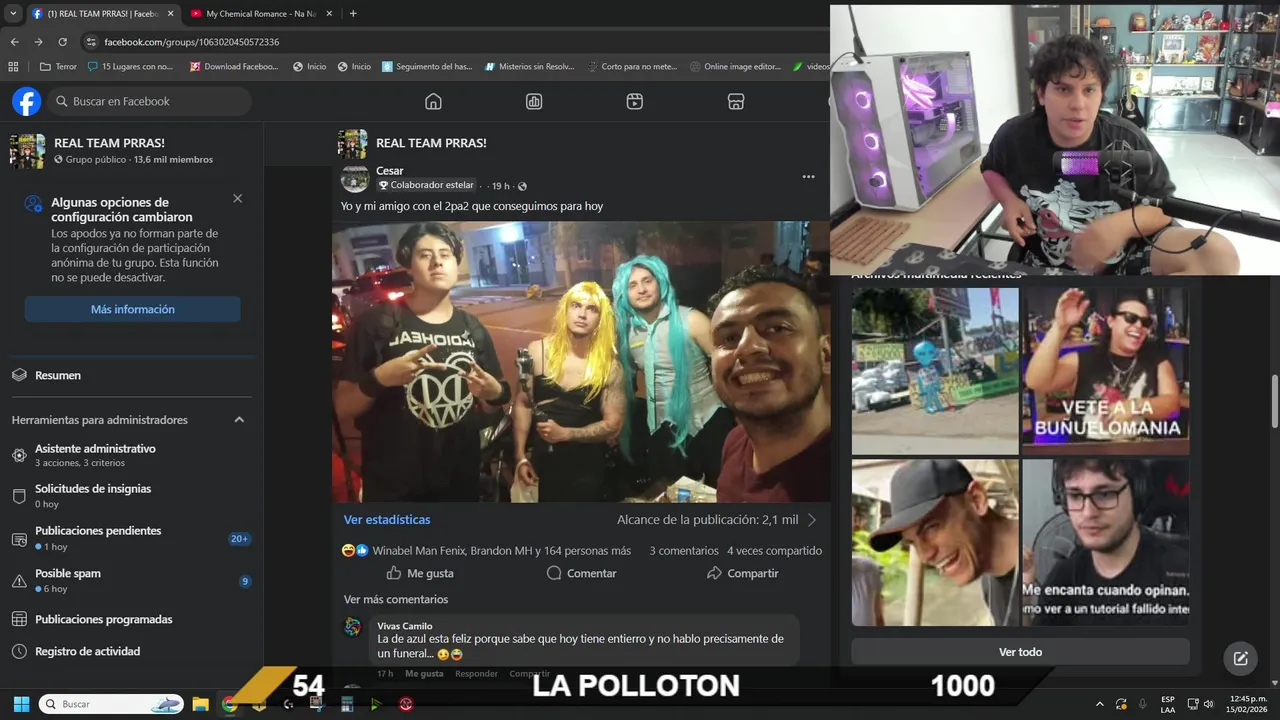Screen dimensions: 1280x720
Task: Click the address bar URL facebook.com/groups
Action: click(192, 42)
